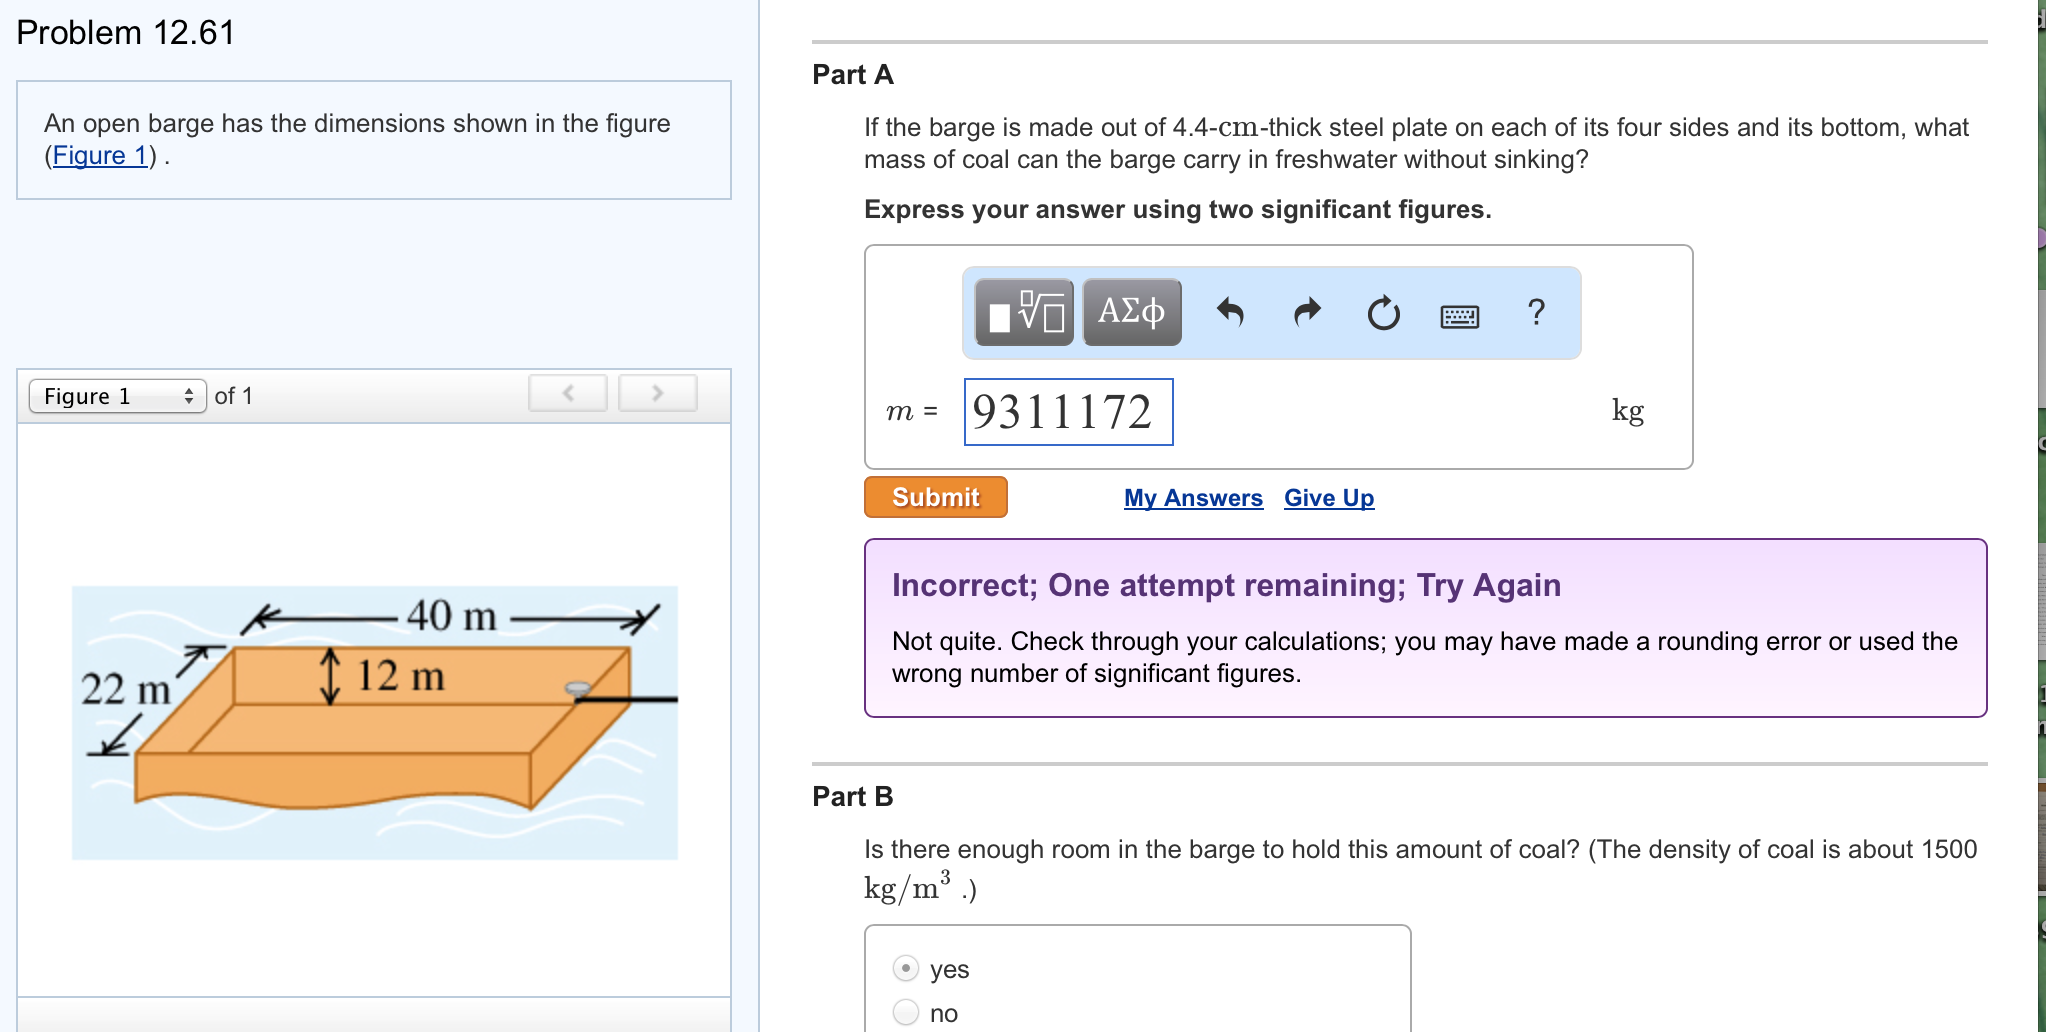Click the question mark help icon
This screenshot has width=2046, height=1032.
(1534, 312)
